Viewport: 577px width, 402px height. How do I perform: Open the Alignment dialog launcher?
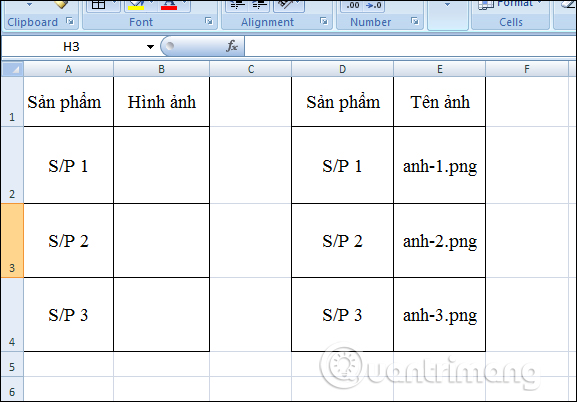324,21
